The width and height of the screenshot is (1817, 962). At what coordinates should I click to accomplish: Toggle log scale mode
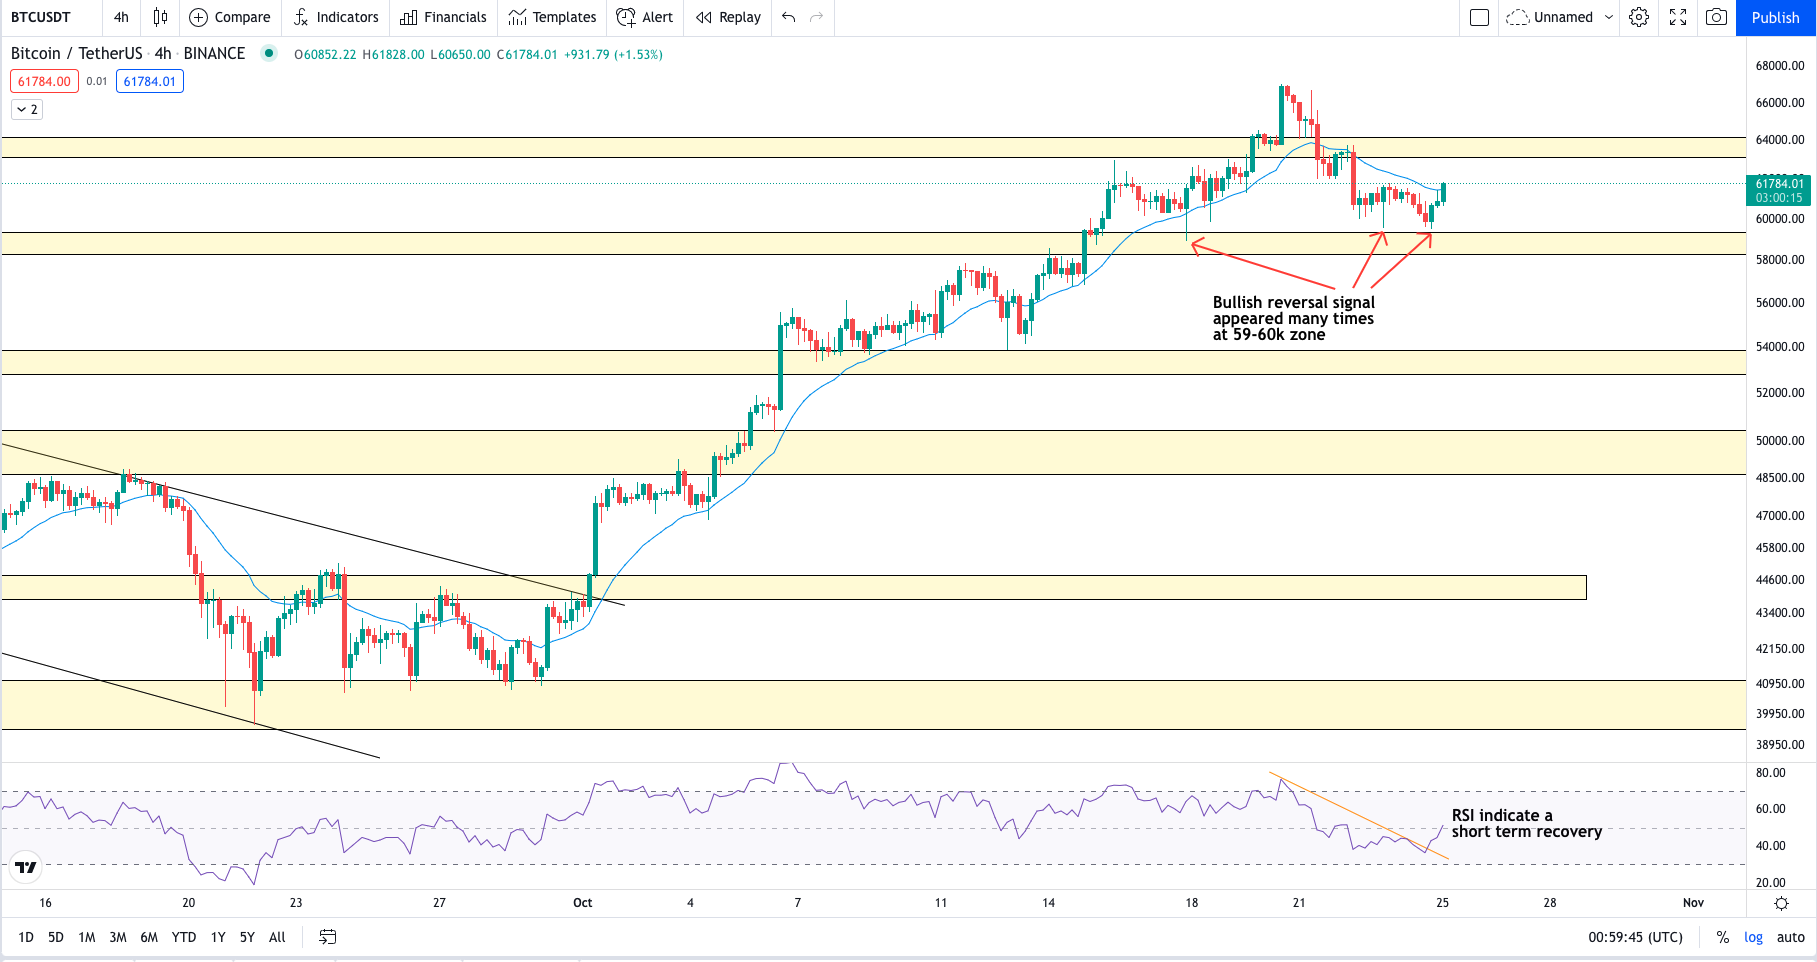(1754, 937)
